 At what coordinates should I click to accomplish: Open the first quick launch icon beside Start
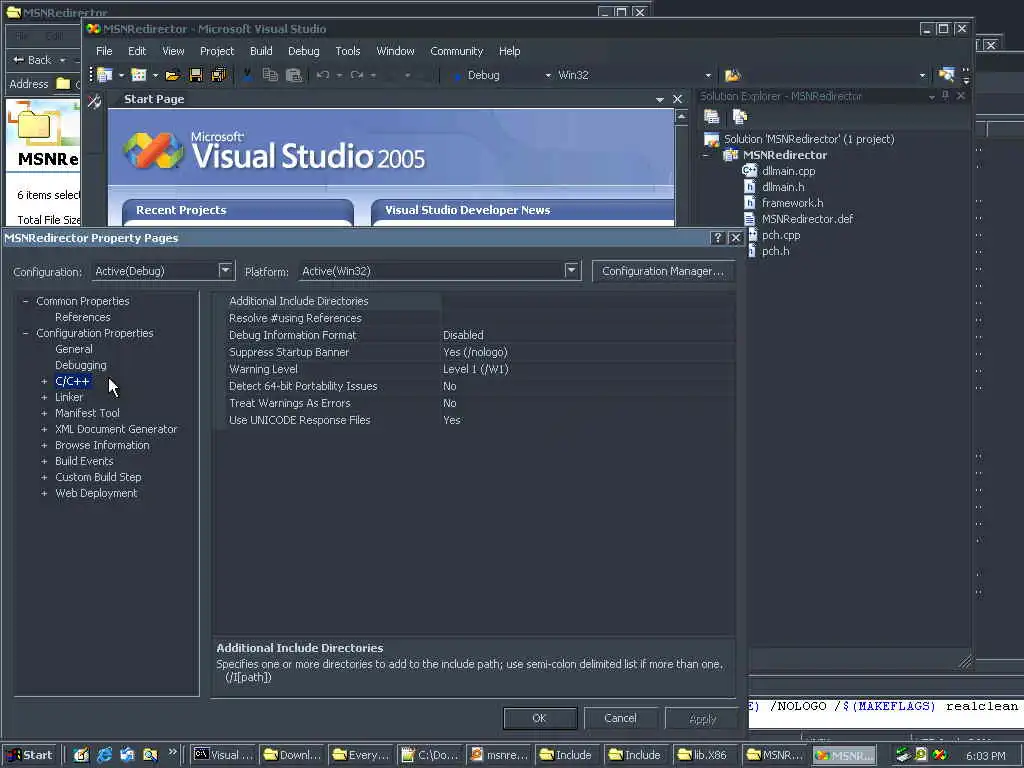(x=81, y=755)
